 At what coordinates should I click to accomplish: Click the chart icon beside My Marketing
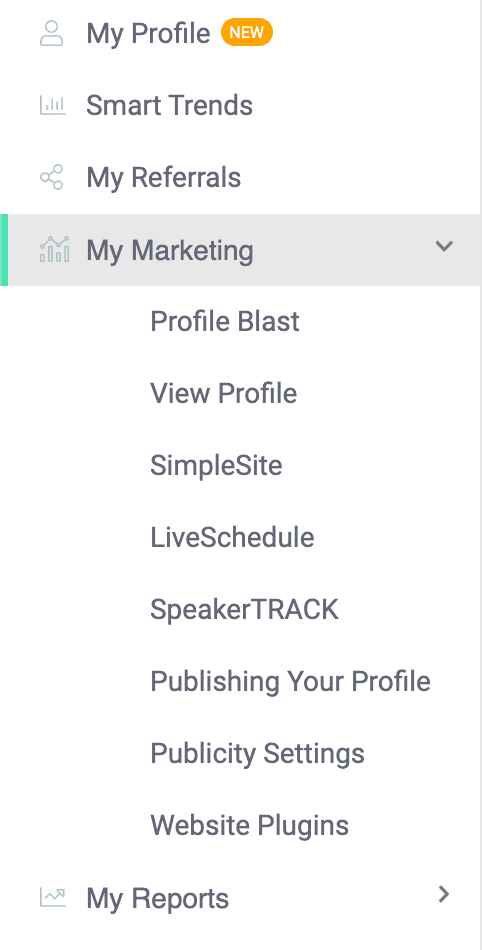[x=54, y=250]
